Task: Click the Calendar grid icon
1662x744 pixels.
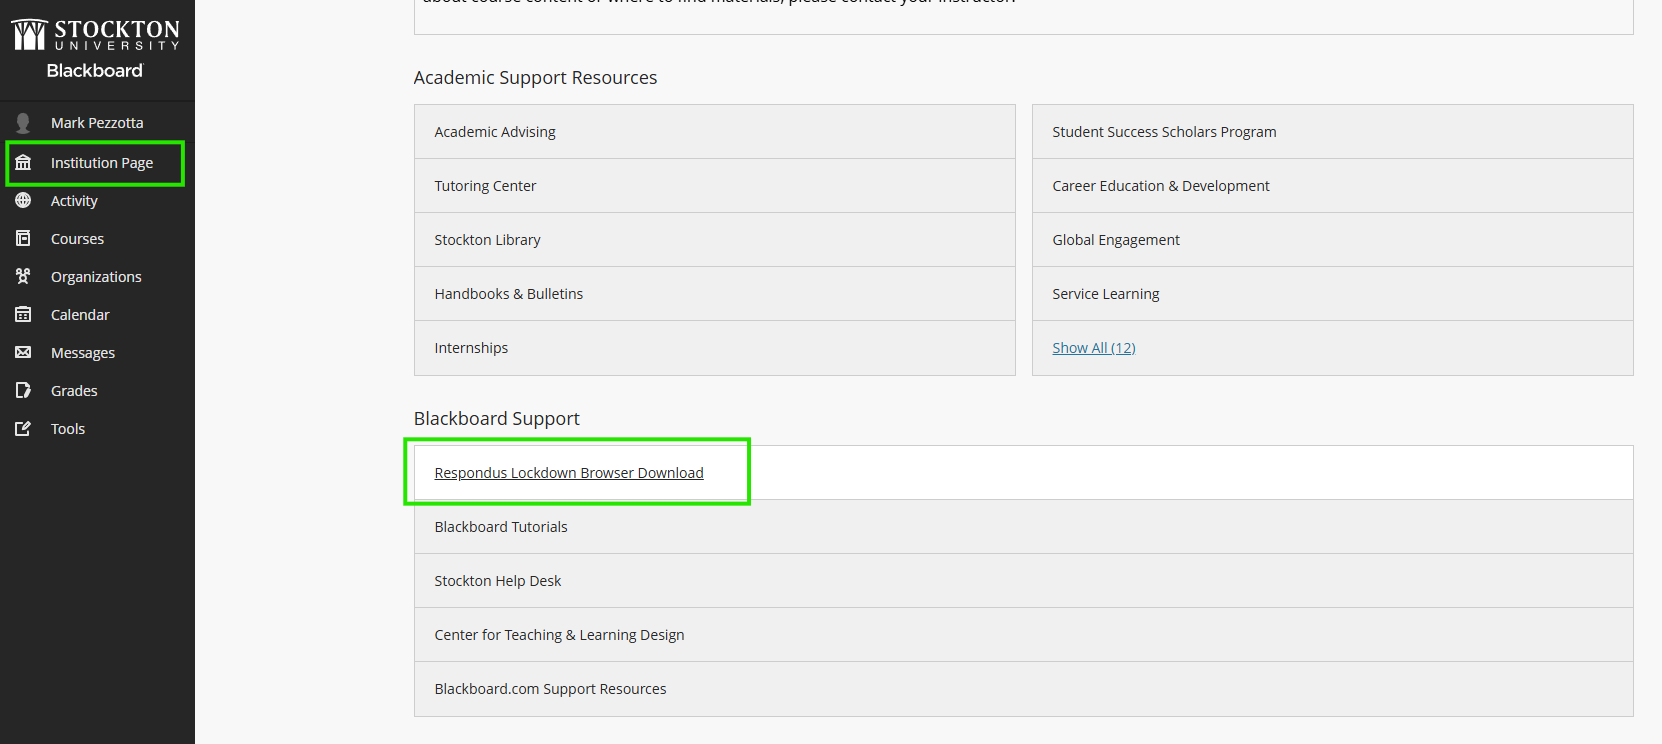Action: pyautogui.click(x=23, y=315)
